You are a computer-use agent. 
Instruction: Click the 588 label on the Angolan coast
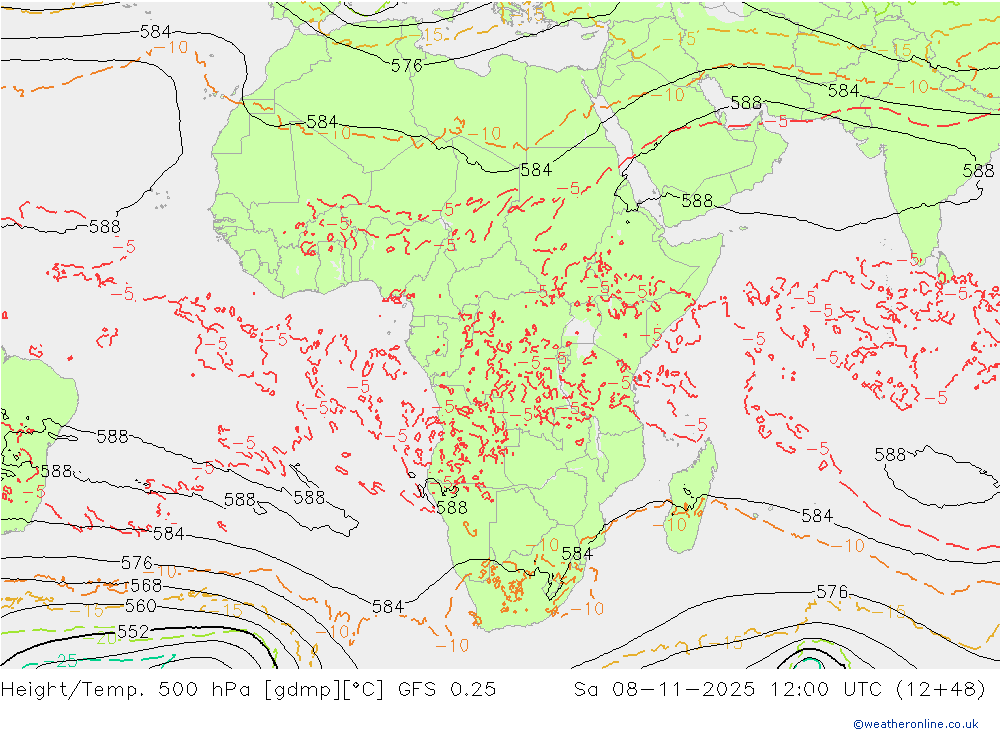point(452,507)
